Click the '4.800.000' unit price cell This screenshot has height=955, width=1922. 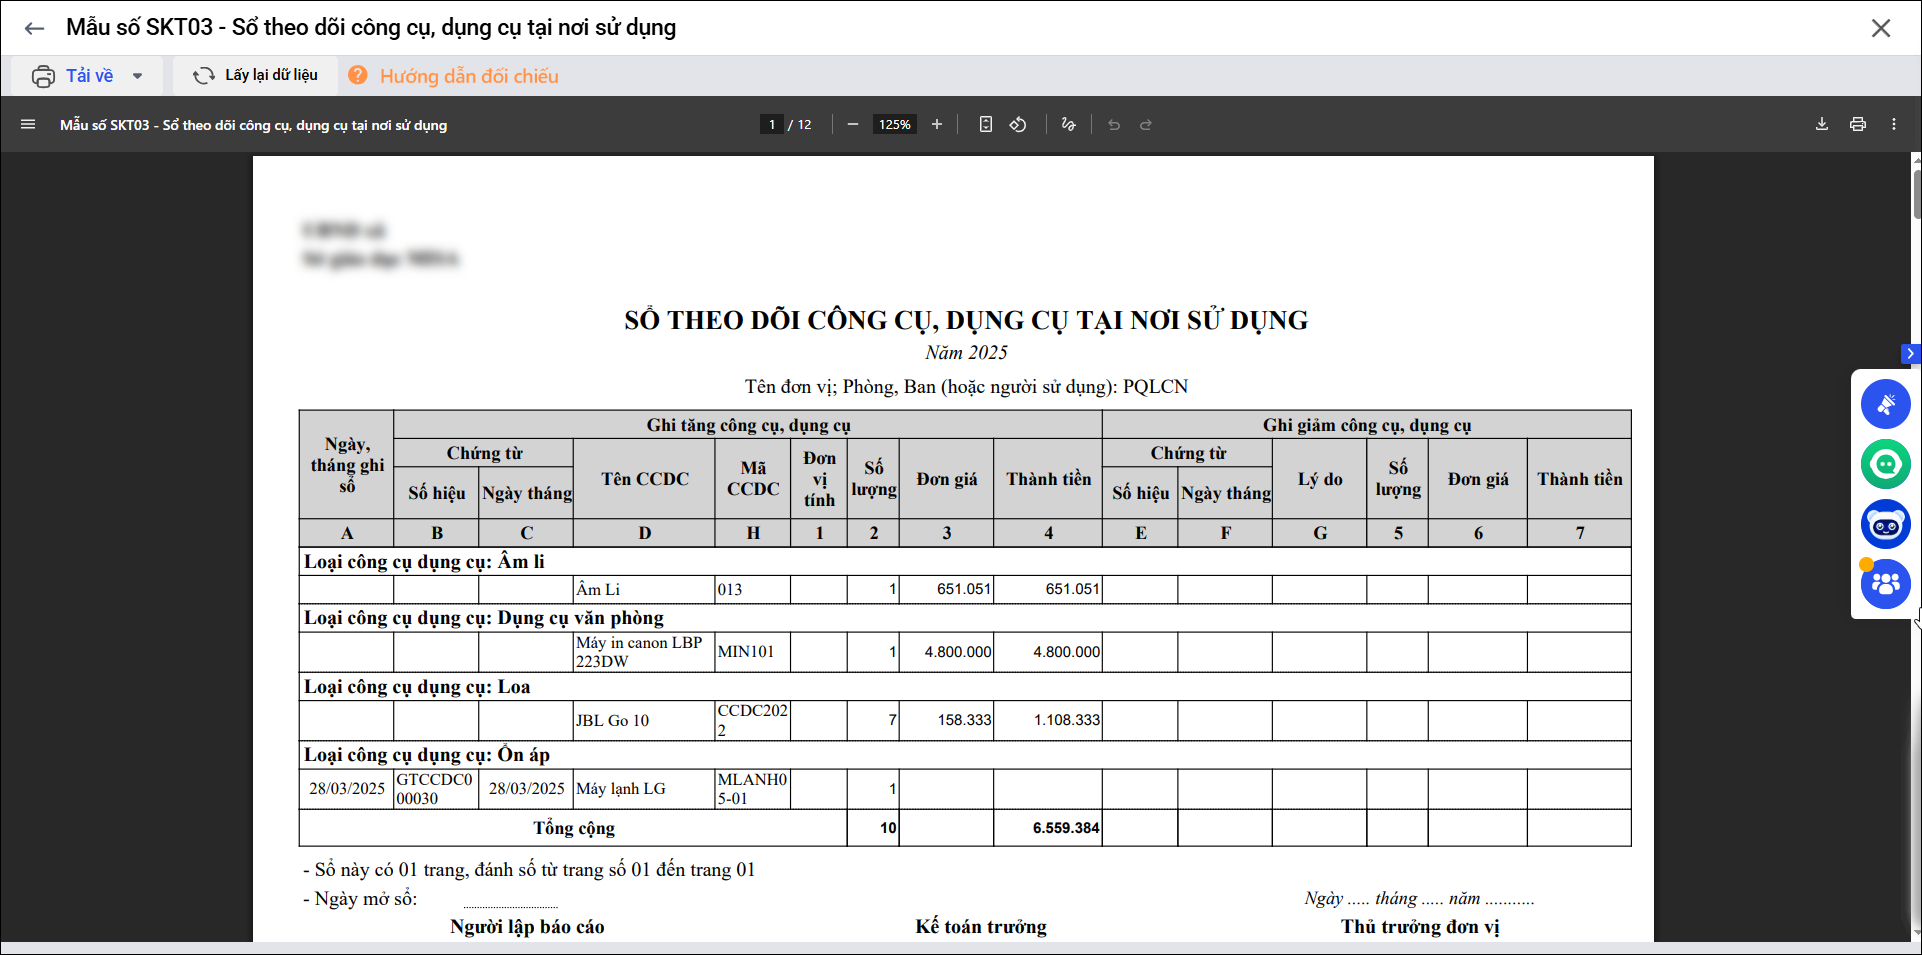(946, 652)
